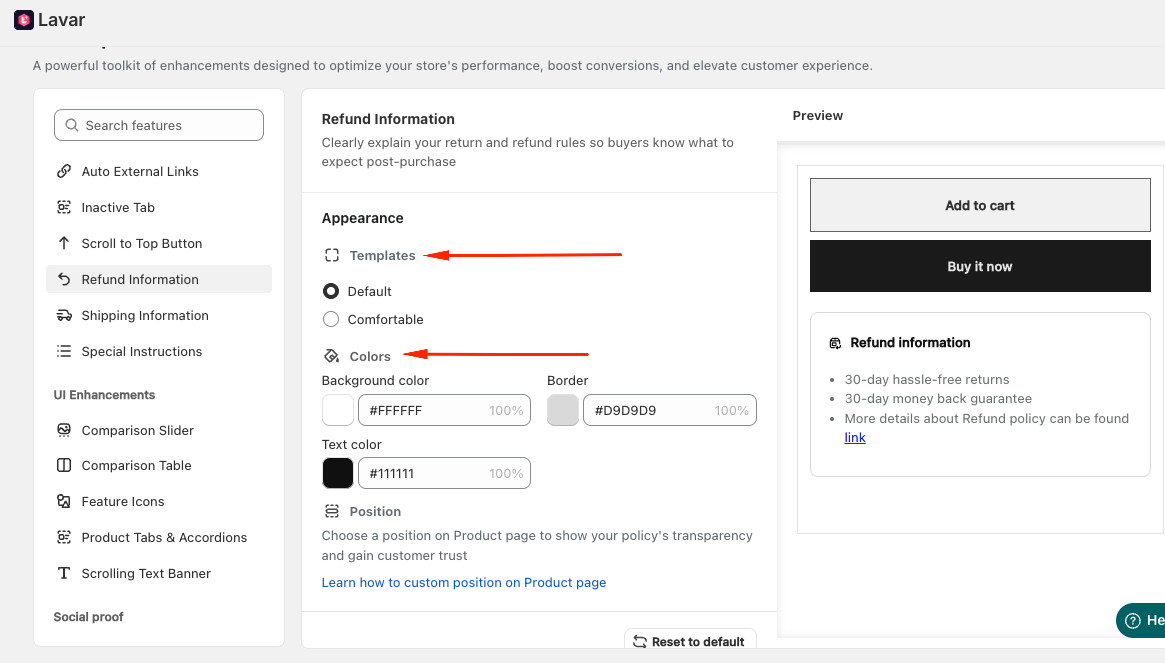Open the Feature Icons feature
Screen dimensions: 1165x663
coord(159,501)
